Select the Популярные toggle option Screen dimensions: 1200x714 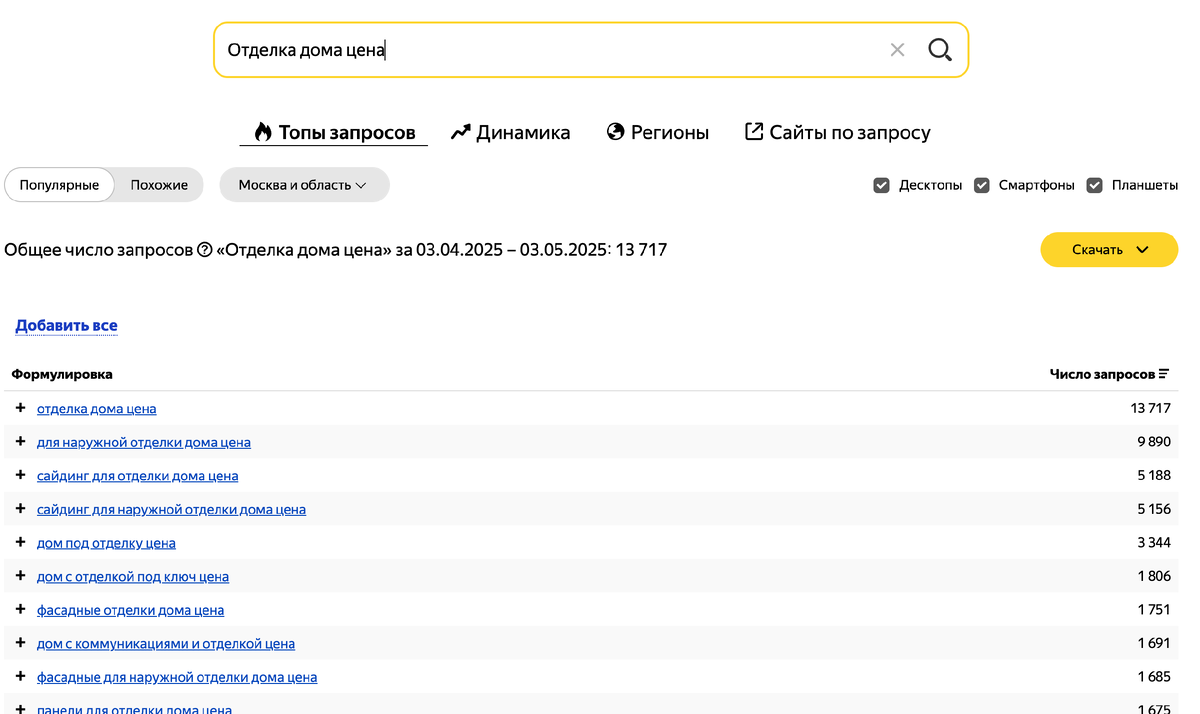59,185
